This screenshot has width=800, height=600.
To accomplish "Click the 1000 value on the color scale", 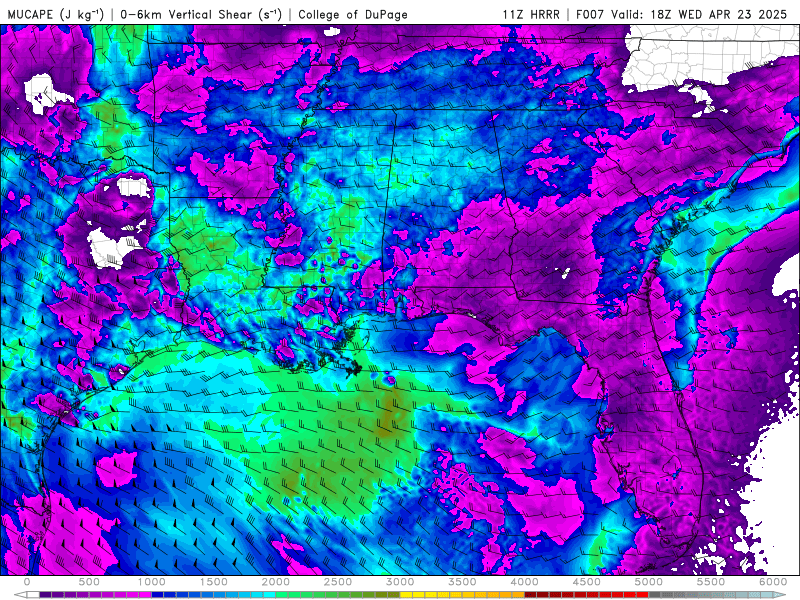I will click(x=152, y=582).
